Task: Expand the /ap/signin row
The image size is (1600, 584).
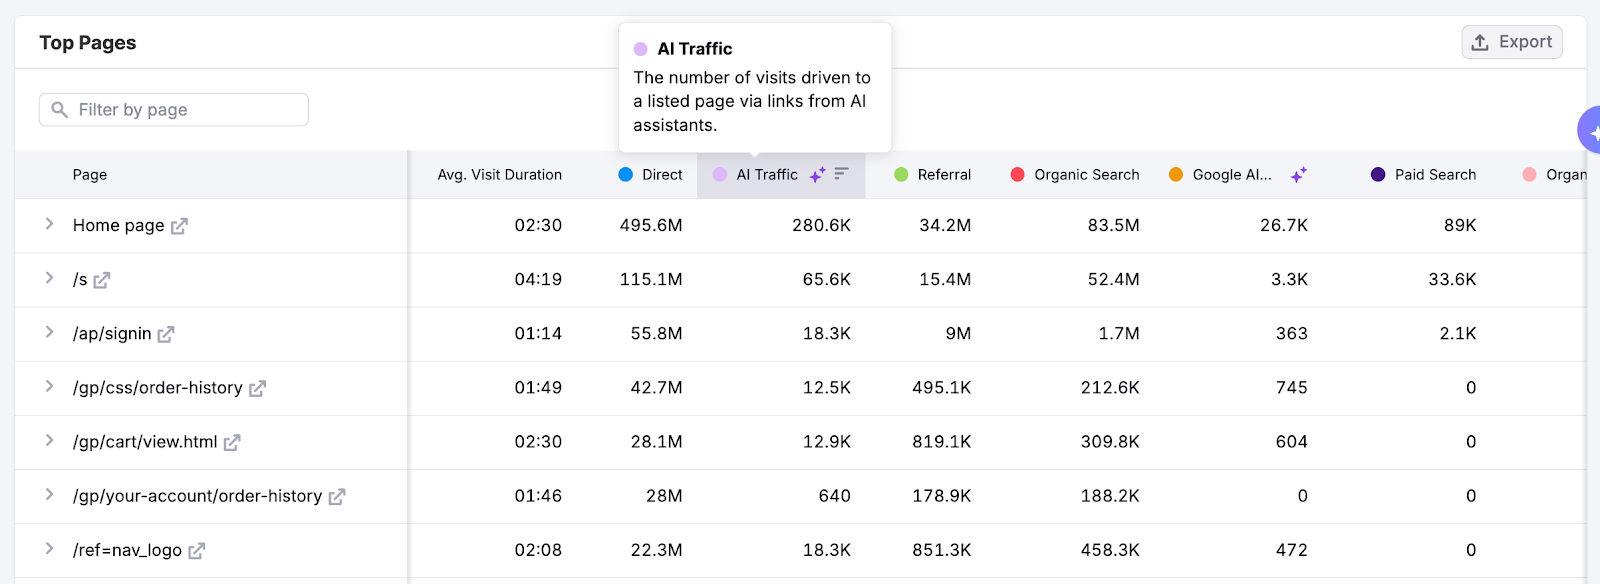Action: [x=49, y=332]
